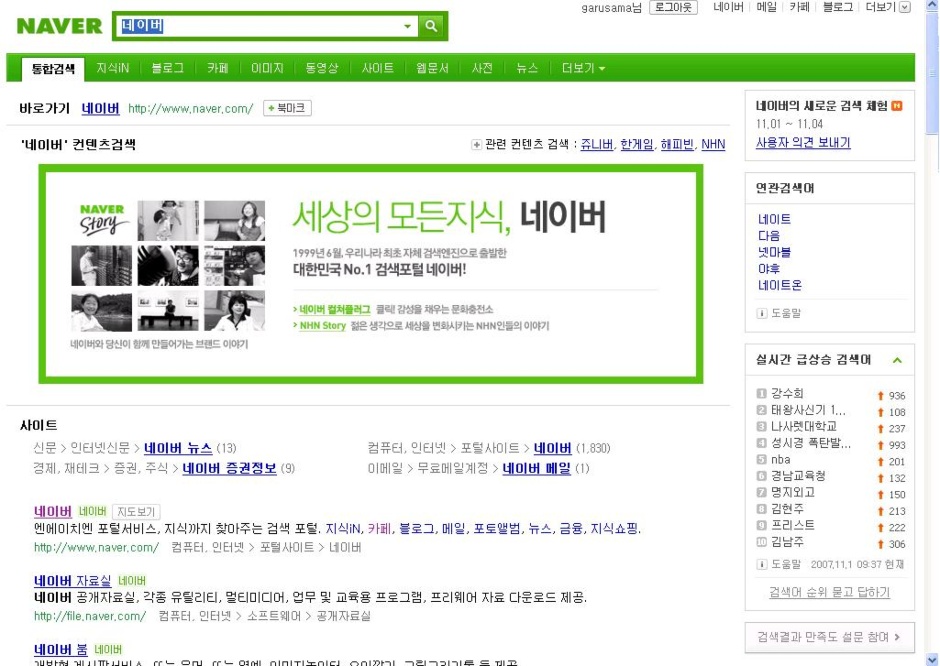Open the 네이버 자료실 result link
Viewport: 940px width, 666px height.
point(73,581)
